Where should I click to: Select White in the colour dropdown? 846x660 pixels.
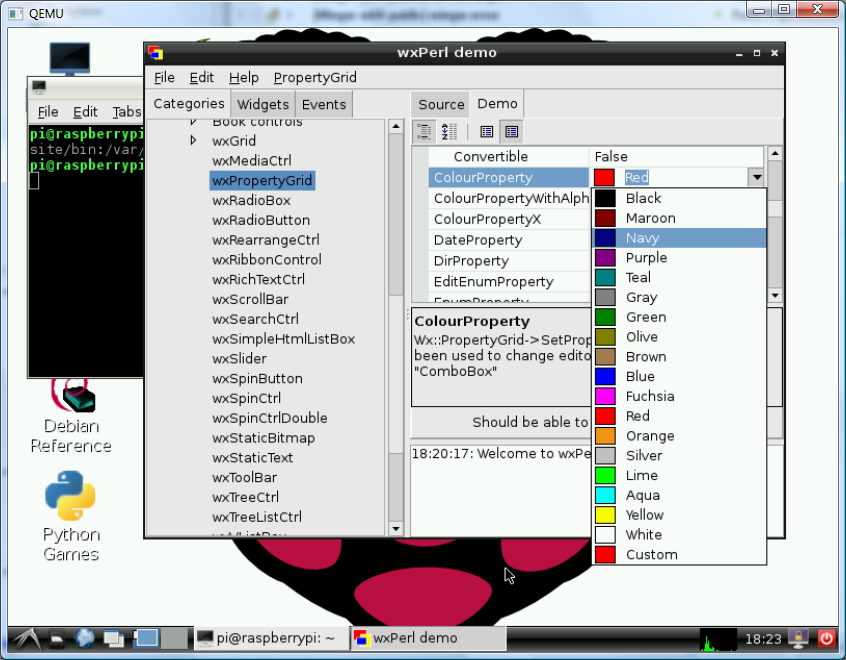[679, 535]
